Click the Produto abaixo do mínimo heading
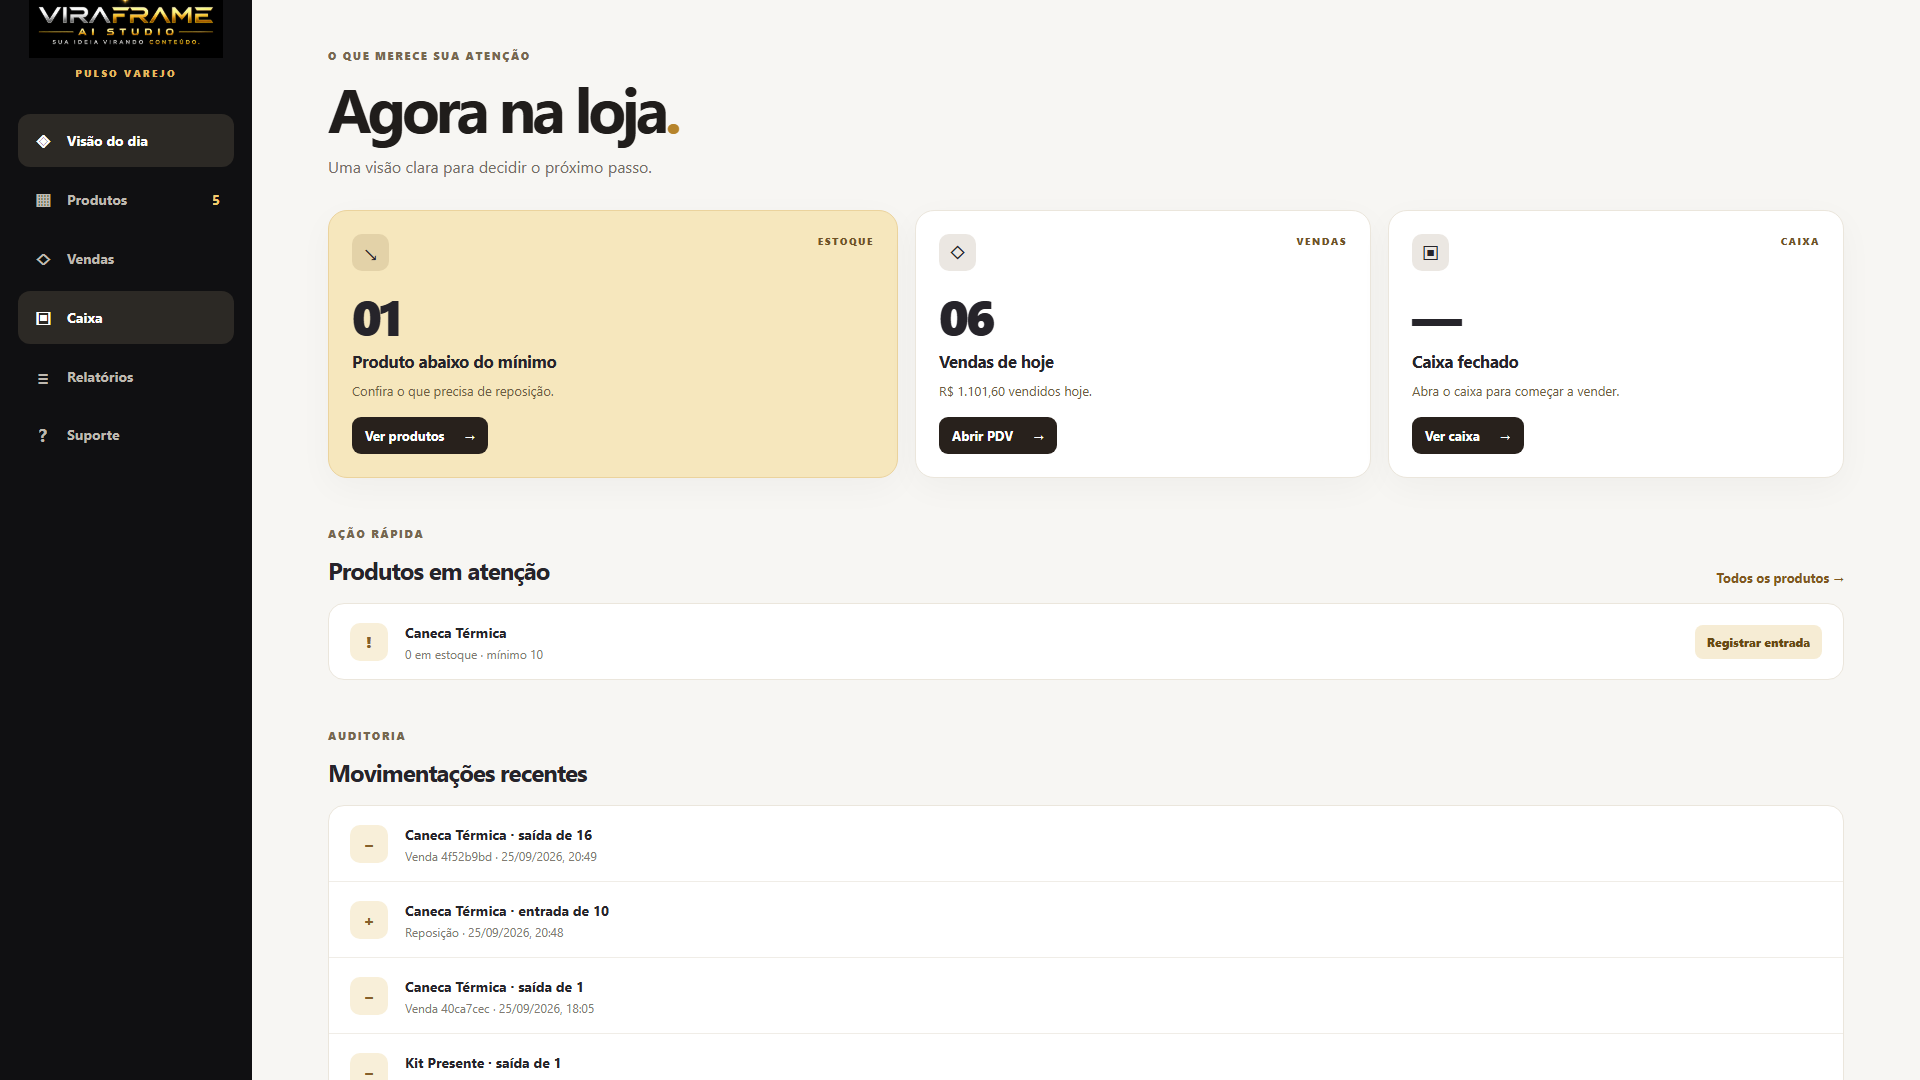Screen dimensions: 1920x1080 [454, 362]
